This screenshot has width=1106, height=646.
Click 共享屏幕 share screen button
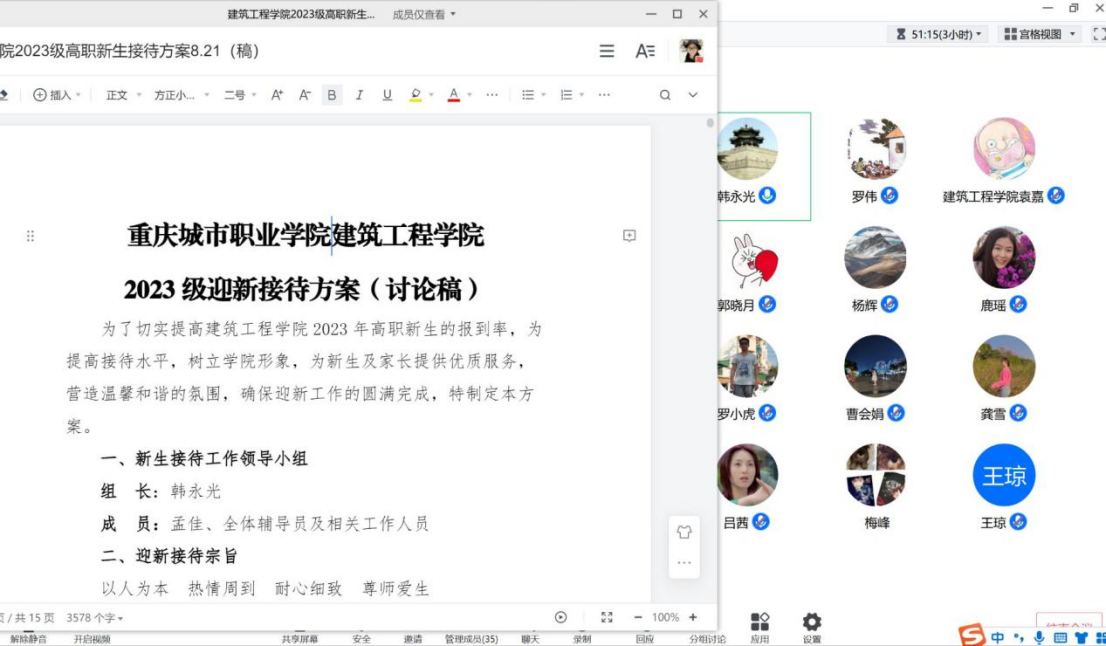[300, 639]
